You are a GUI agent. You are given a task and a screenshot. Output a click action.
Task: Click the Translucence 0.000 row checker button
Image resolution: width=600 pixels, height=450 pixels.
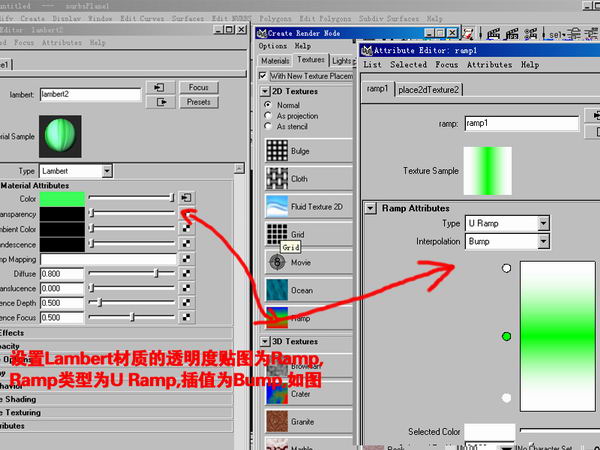pyautogui.click(x=186, y=288)
